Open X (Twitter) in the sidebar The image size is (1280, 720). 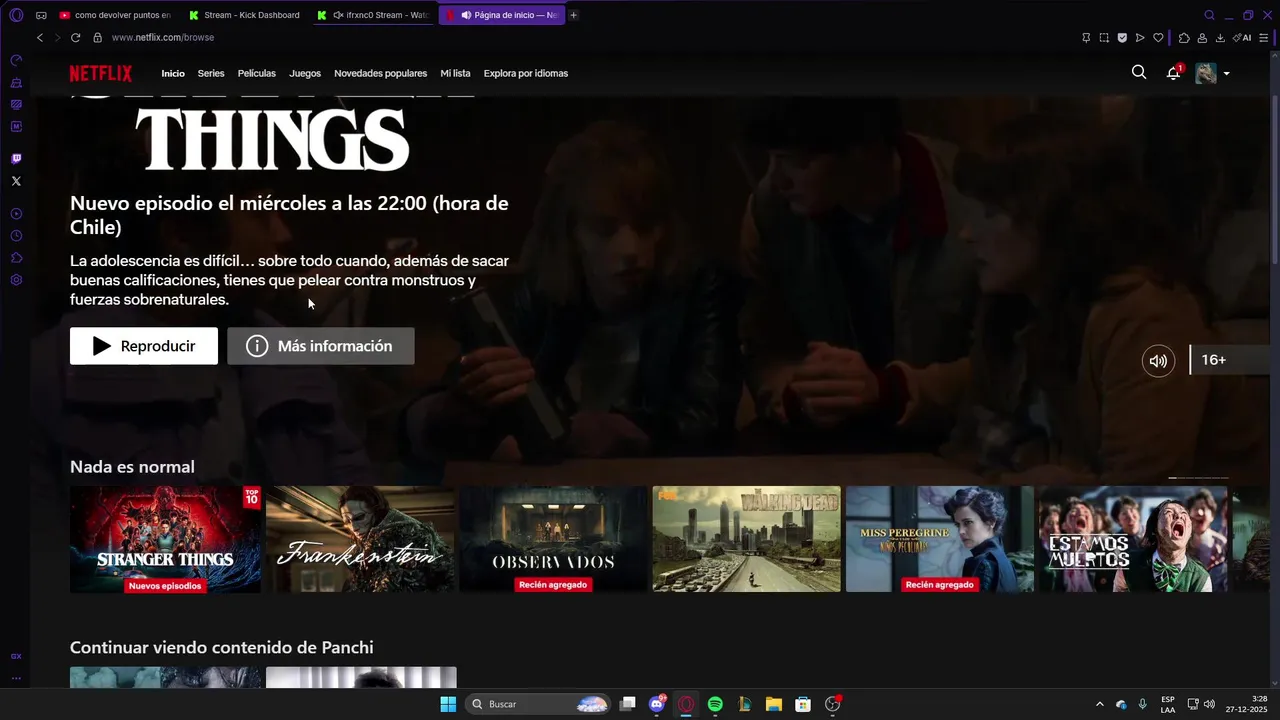click(16, 181)
